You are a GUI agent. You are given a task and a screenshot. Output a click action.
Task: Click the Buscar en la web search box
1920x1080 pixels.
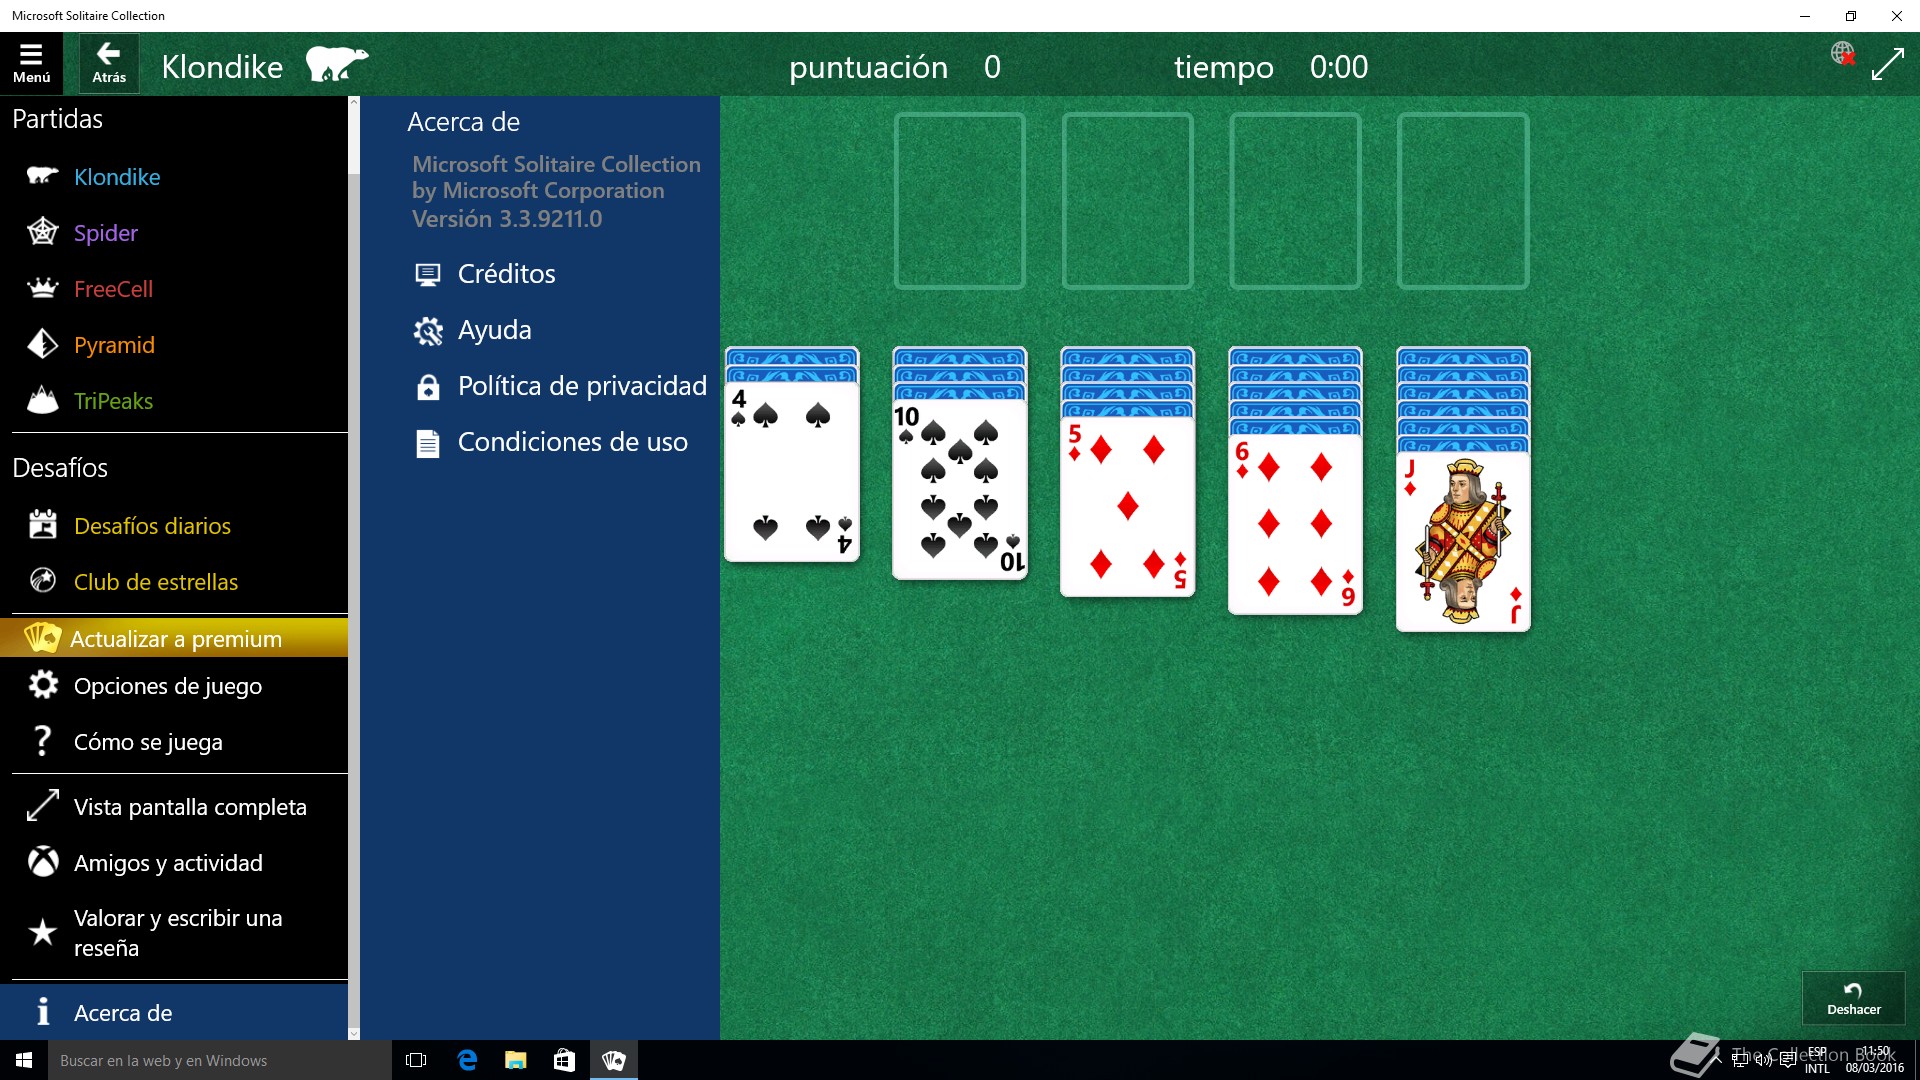(220, 1060)
